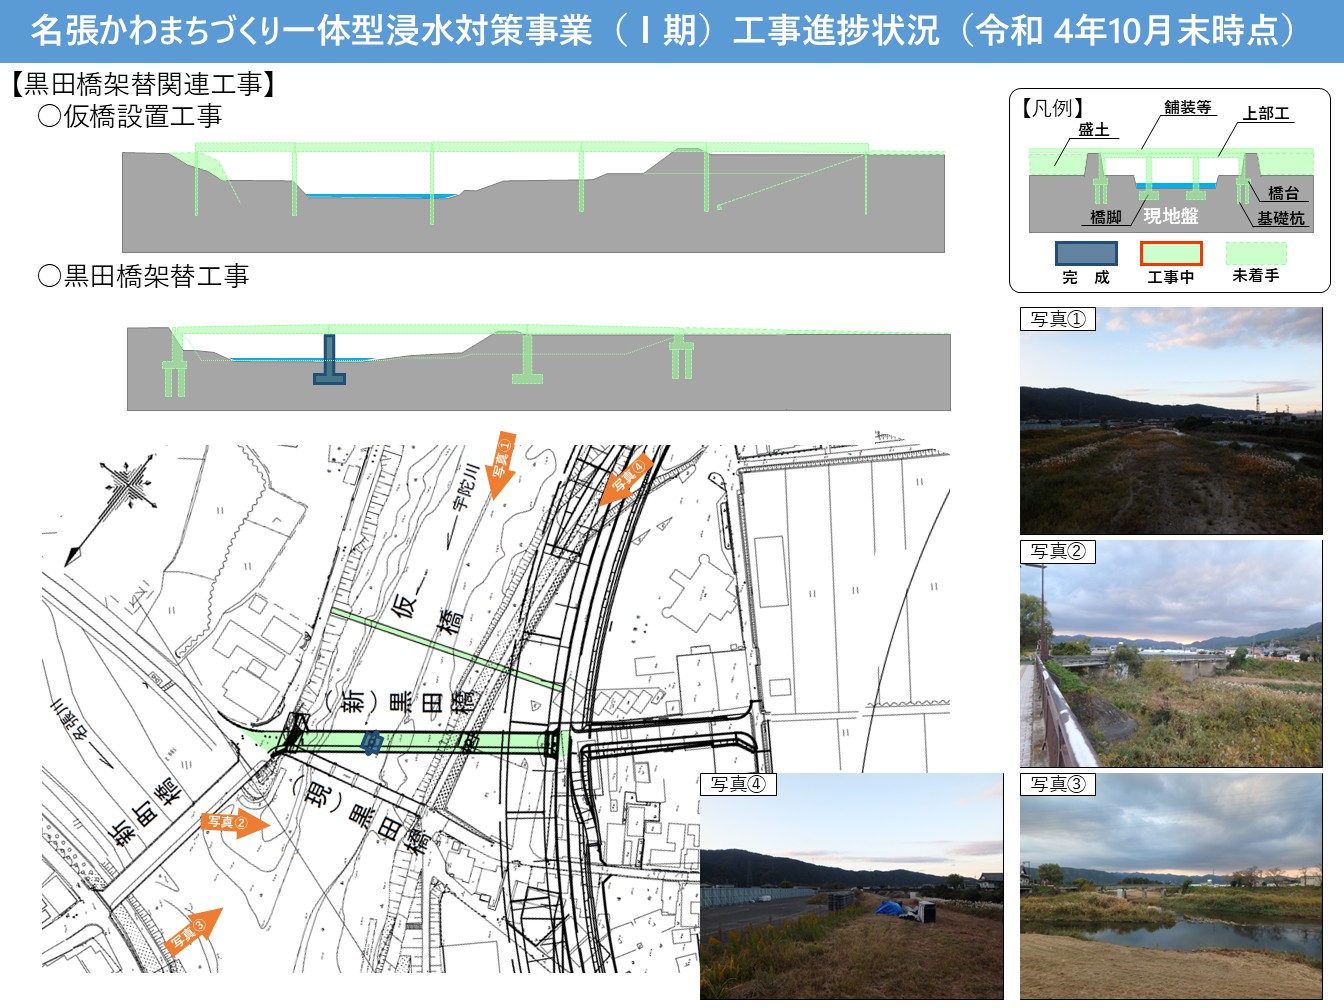1344x1008 pixels.
Task: Select the orange 写真③ arrow marker
Action: [x=193, y=932]
